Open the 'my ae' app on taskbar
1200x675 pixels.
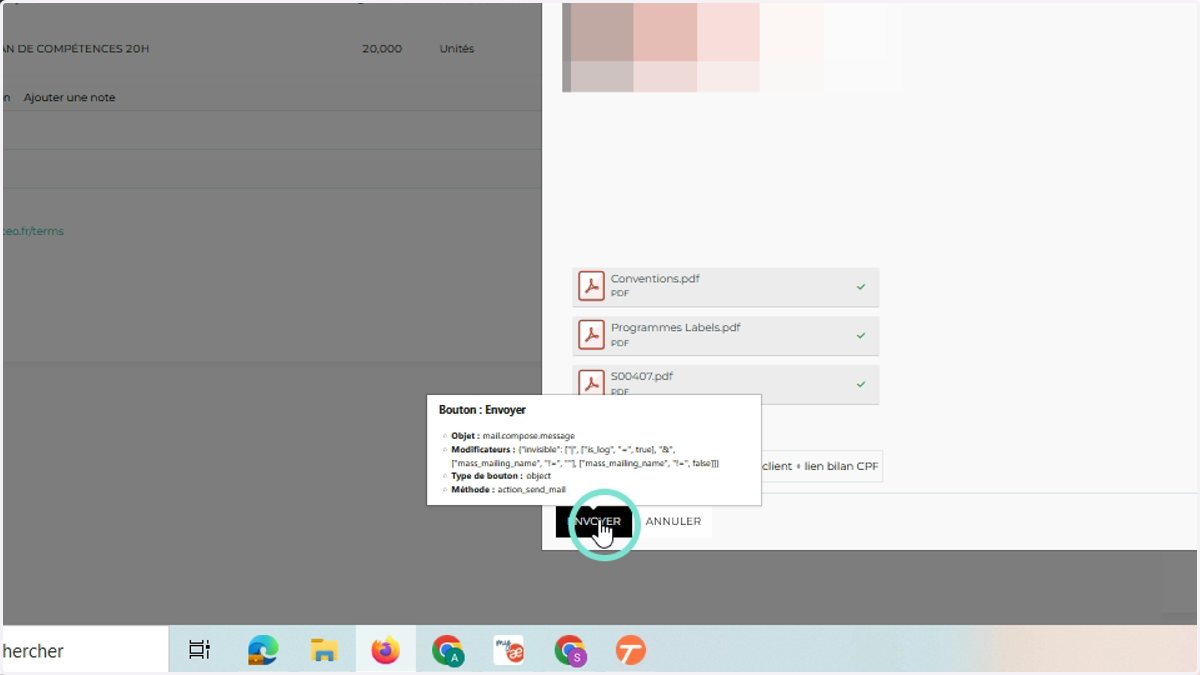point(509,650)
